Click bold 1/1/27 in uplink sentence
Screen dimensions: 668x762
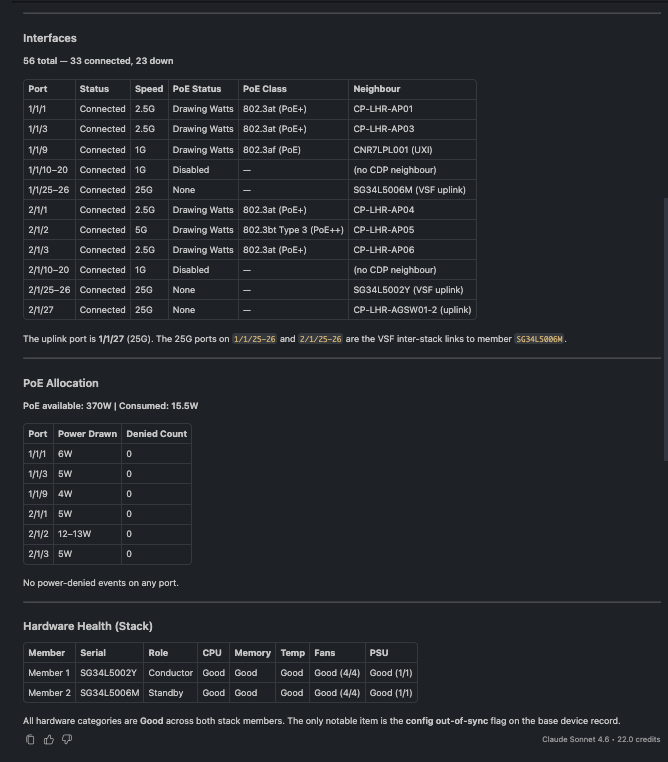coord(111,339)
